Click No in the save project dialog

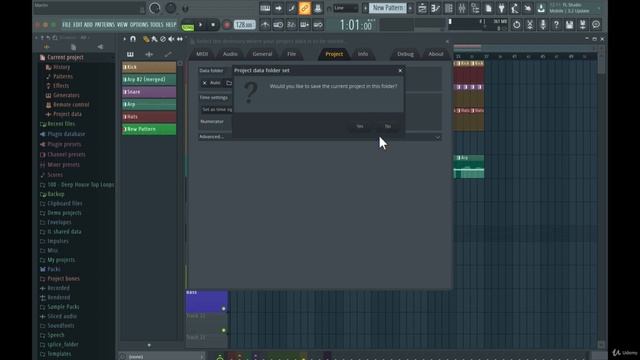pos(388,126)
